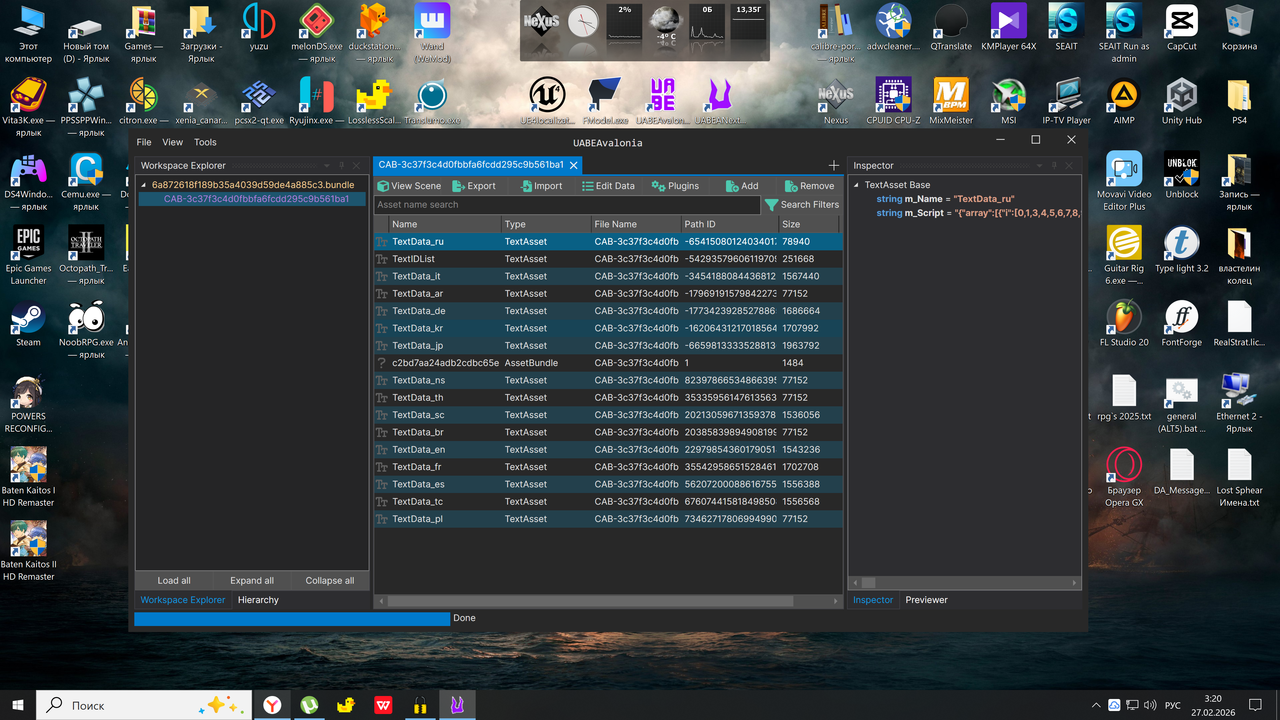
Task: Select the TextData_de asset row
Action: 608,311
